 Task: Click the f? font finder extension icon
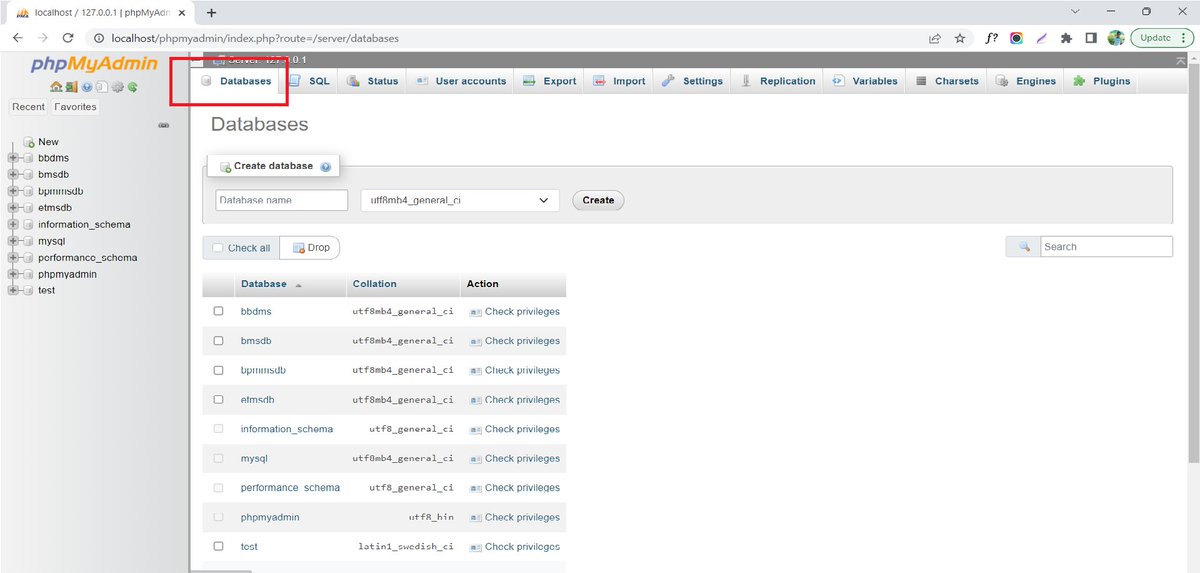click(x=991, y=38)
